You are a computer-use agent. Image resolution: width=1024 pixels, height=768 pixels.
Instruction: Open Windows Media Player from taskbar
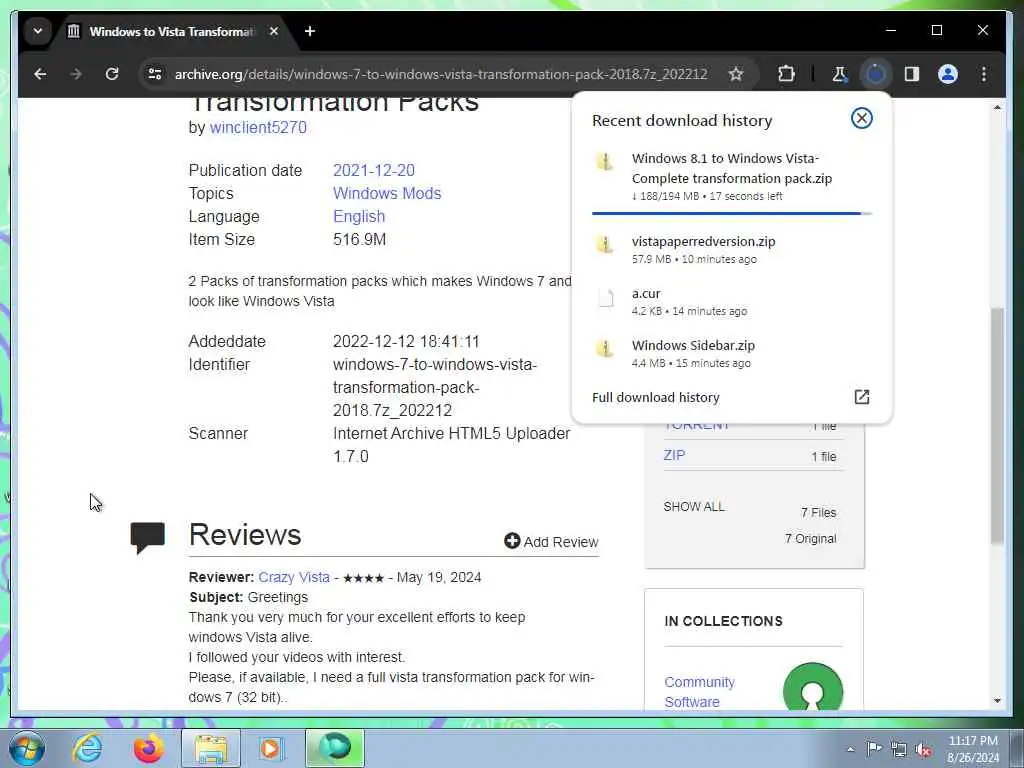pyautogui.click(x=270, y=748)
